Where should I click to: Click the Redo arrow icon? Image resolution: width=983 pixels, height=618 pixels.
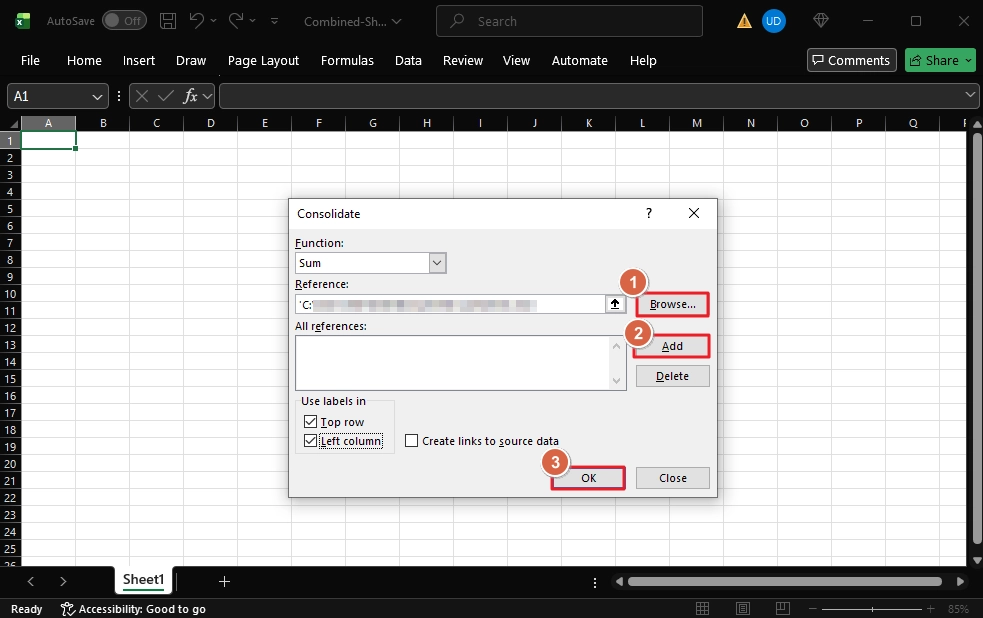pyautogui.click(x=236, y=21)
